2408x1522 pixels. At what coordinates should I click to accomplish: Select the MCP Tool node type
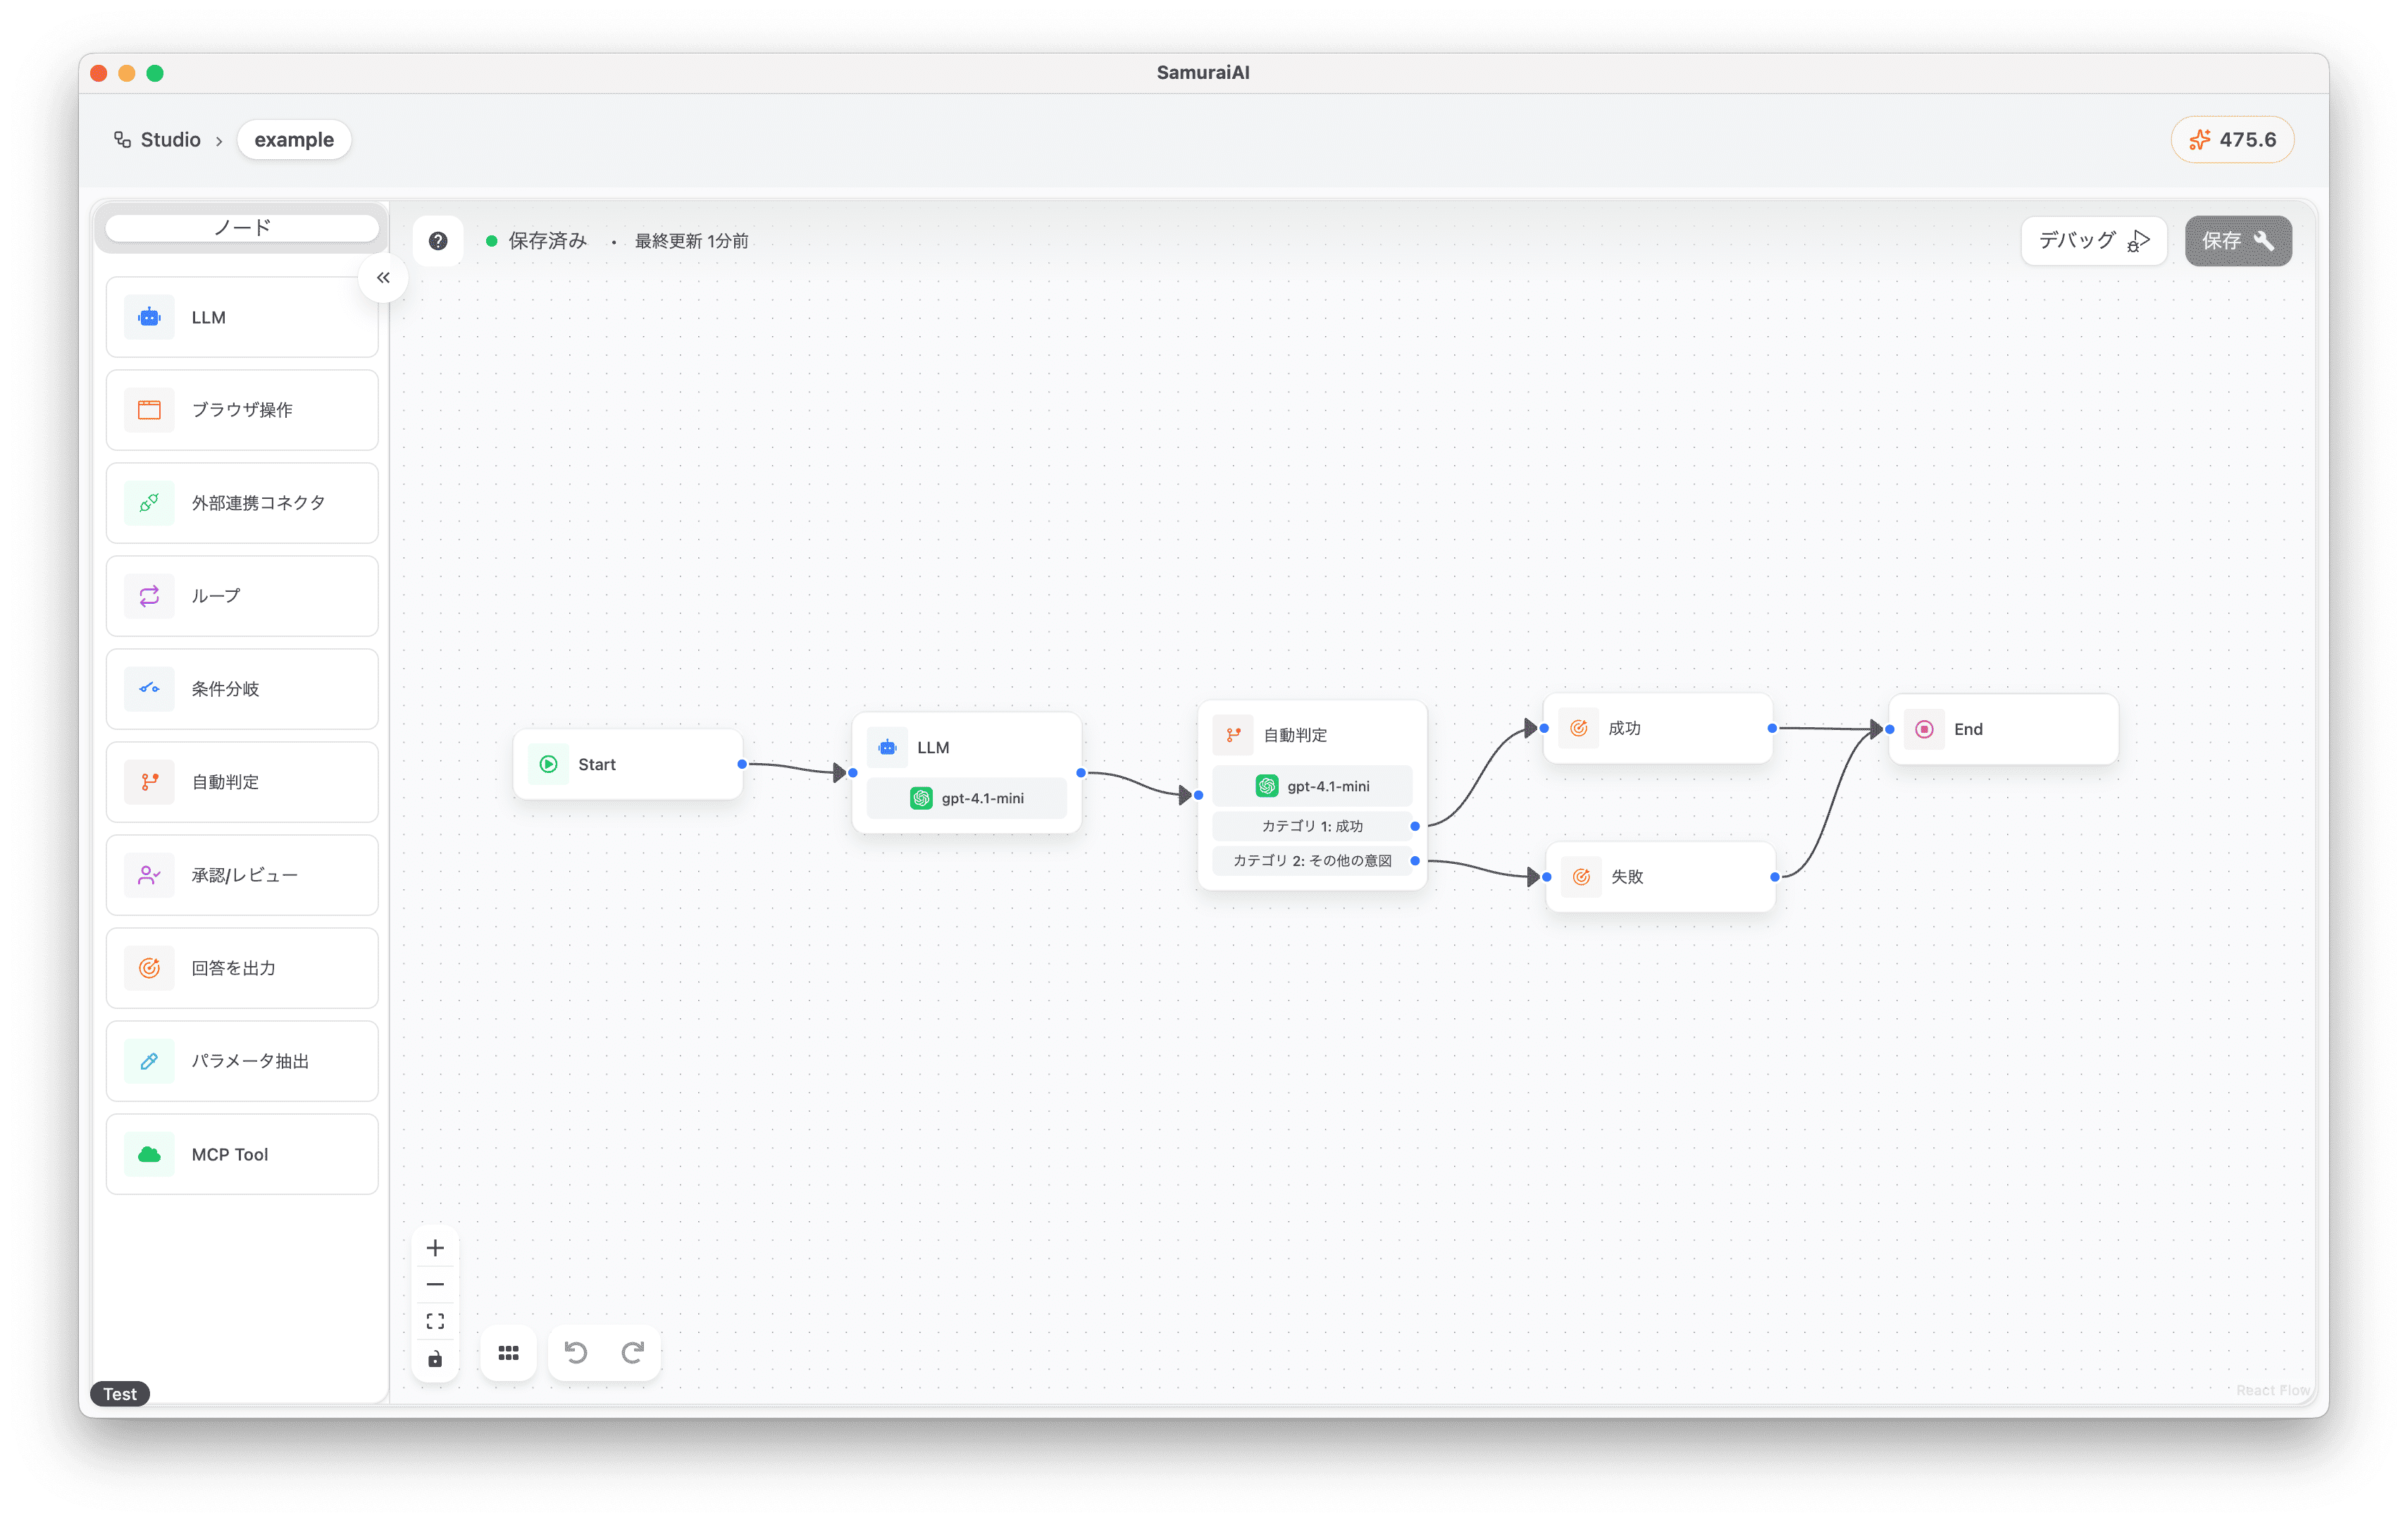242,1154
